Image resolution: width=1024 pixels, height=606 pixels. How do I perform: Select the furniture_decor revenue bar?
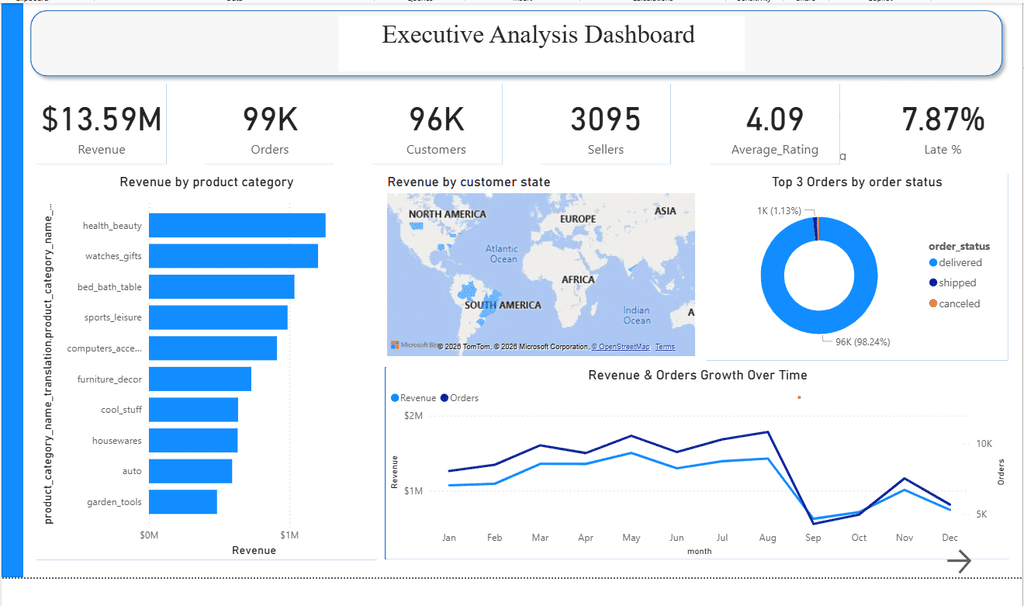[x=200, y=379]
